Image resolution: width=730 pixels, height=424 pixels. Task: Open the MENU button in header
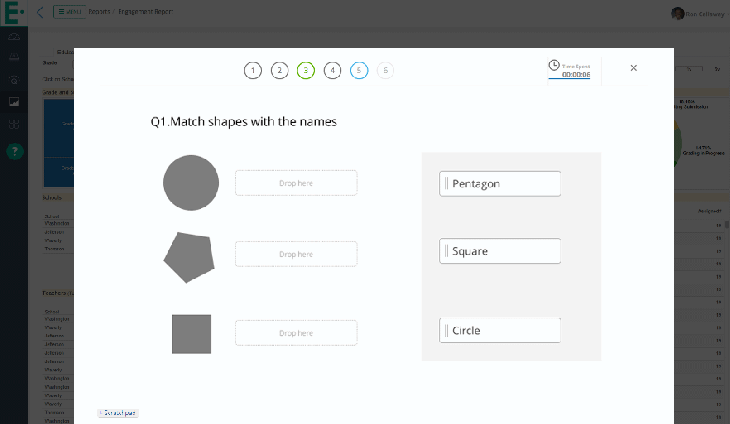click(x=69, y=12)
